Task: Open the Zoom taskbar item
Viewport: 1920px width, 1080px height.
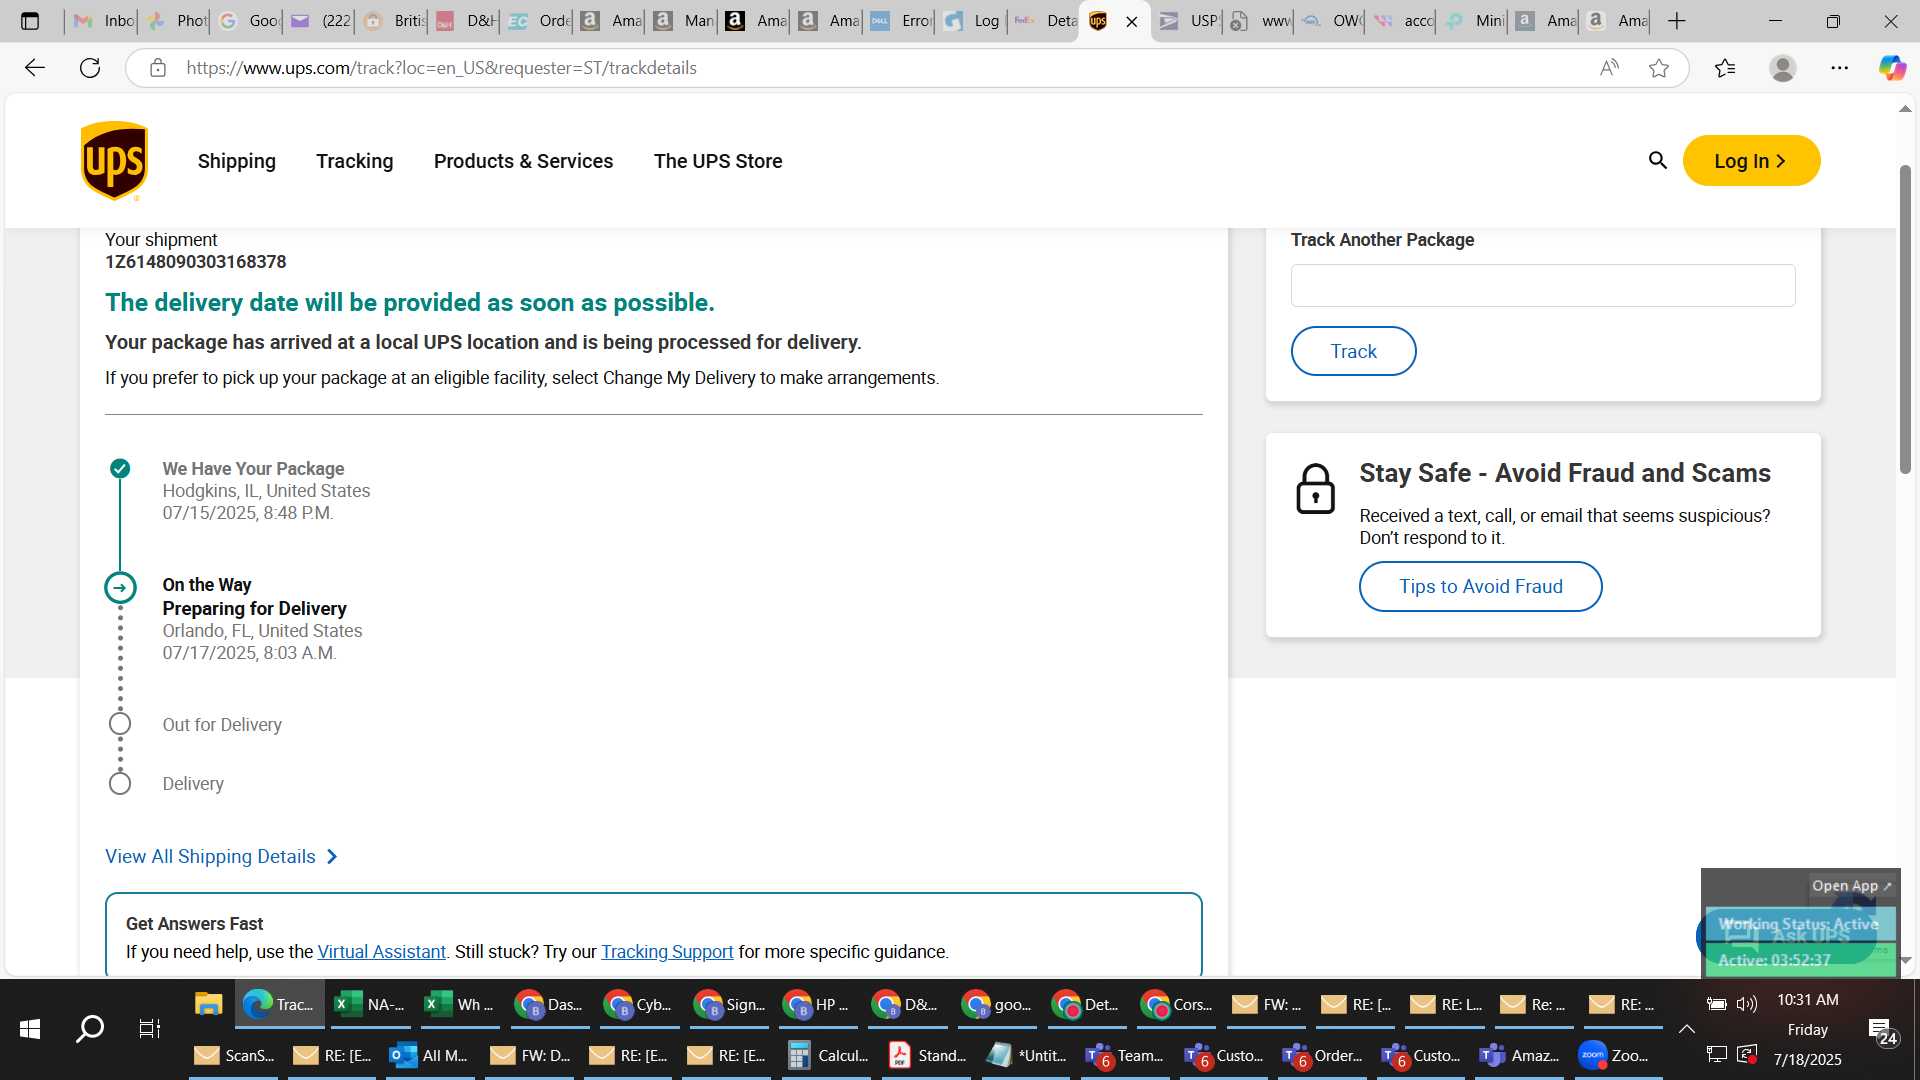Action: point(1615,1055)
